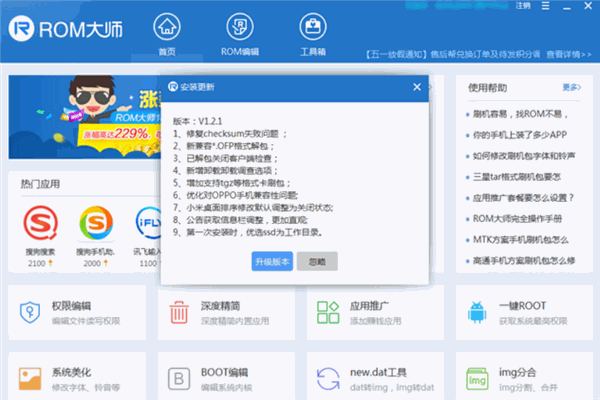Click the 使用帮助 panel heading
This screenshot has height=400, width=600.
tap(488, 88)
